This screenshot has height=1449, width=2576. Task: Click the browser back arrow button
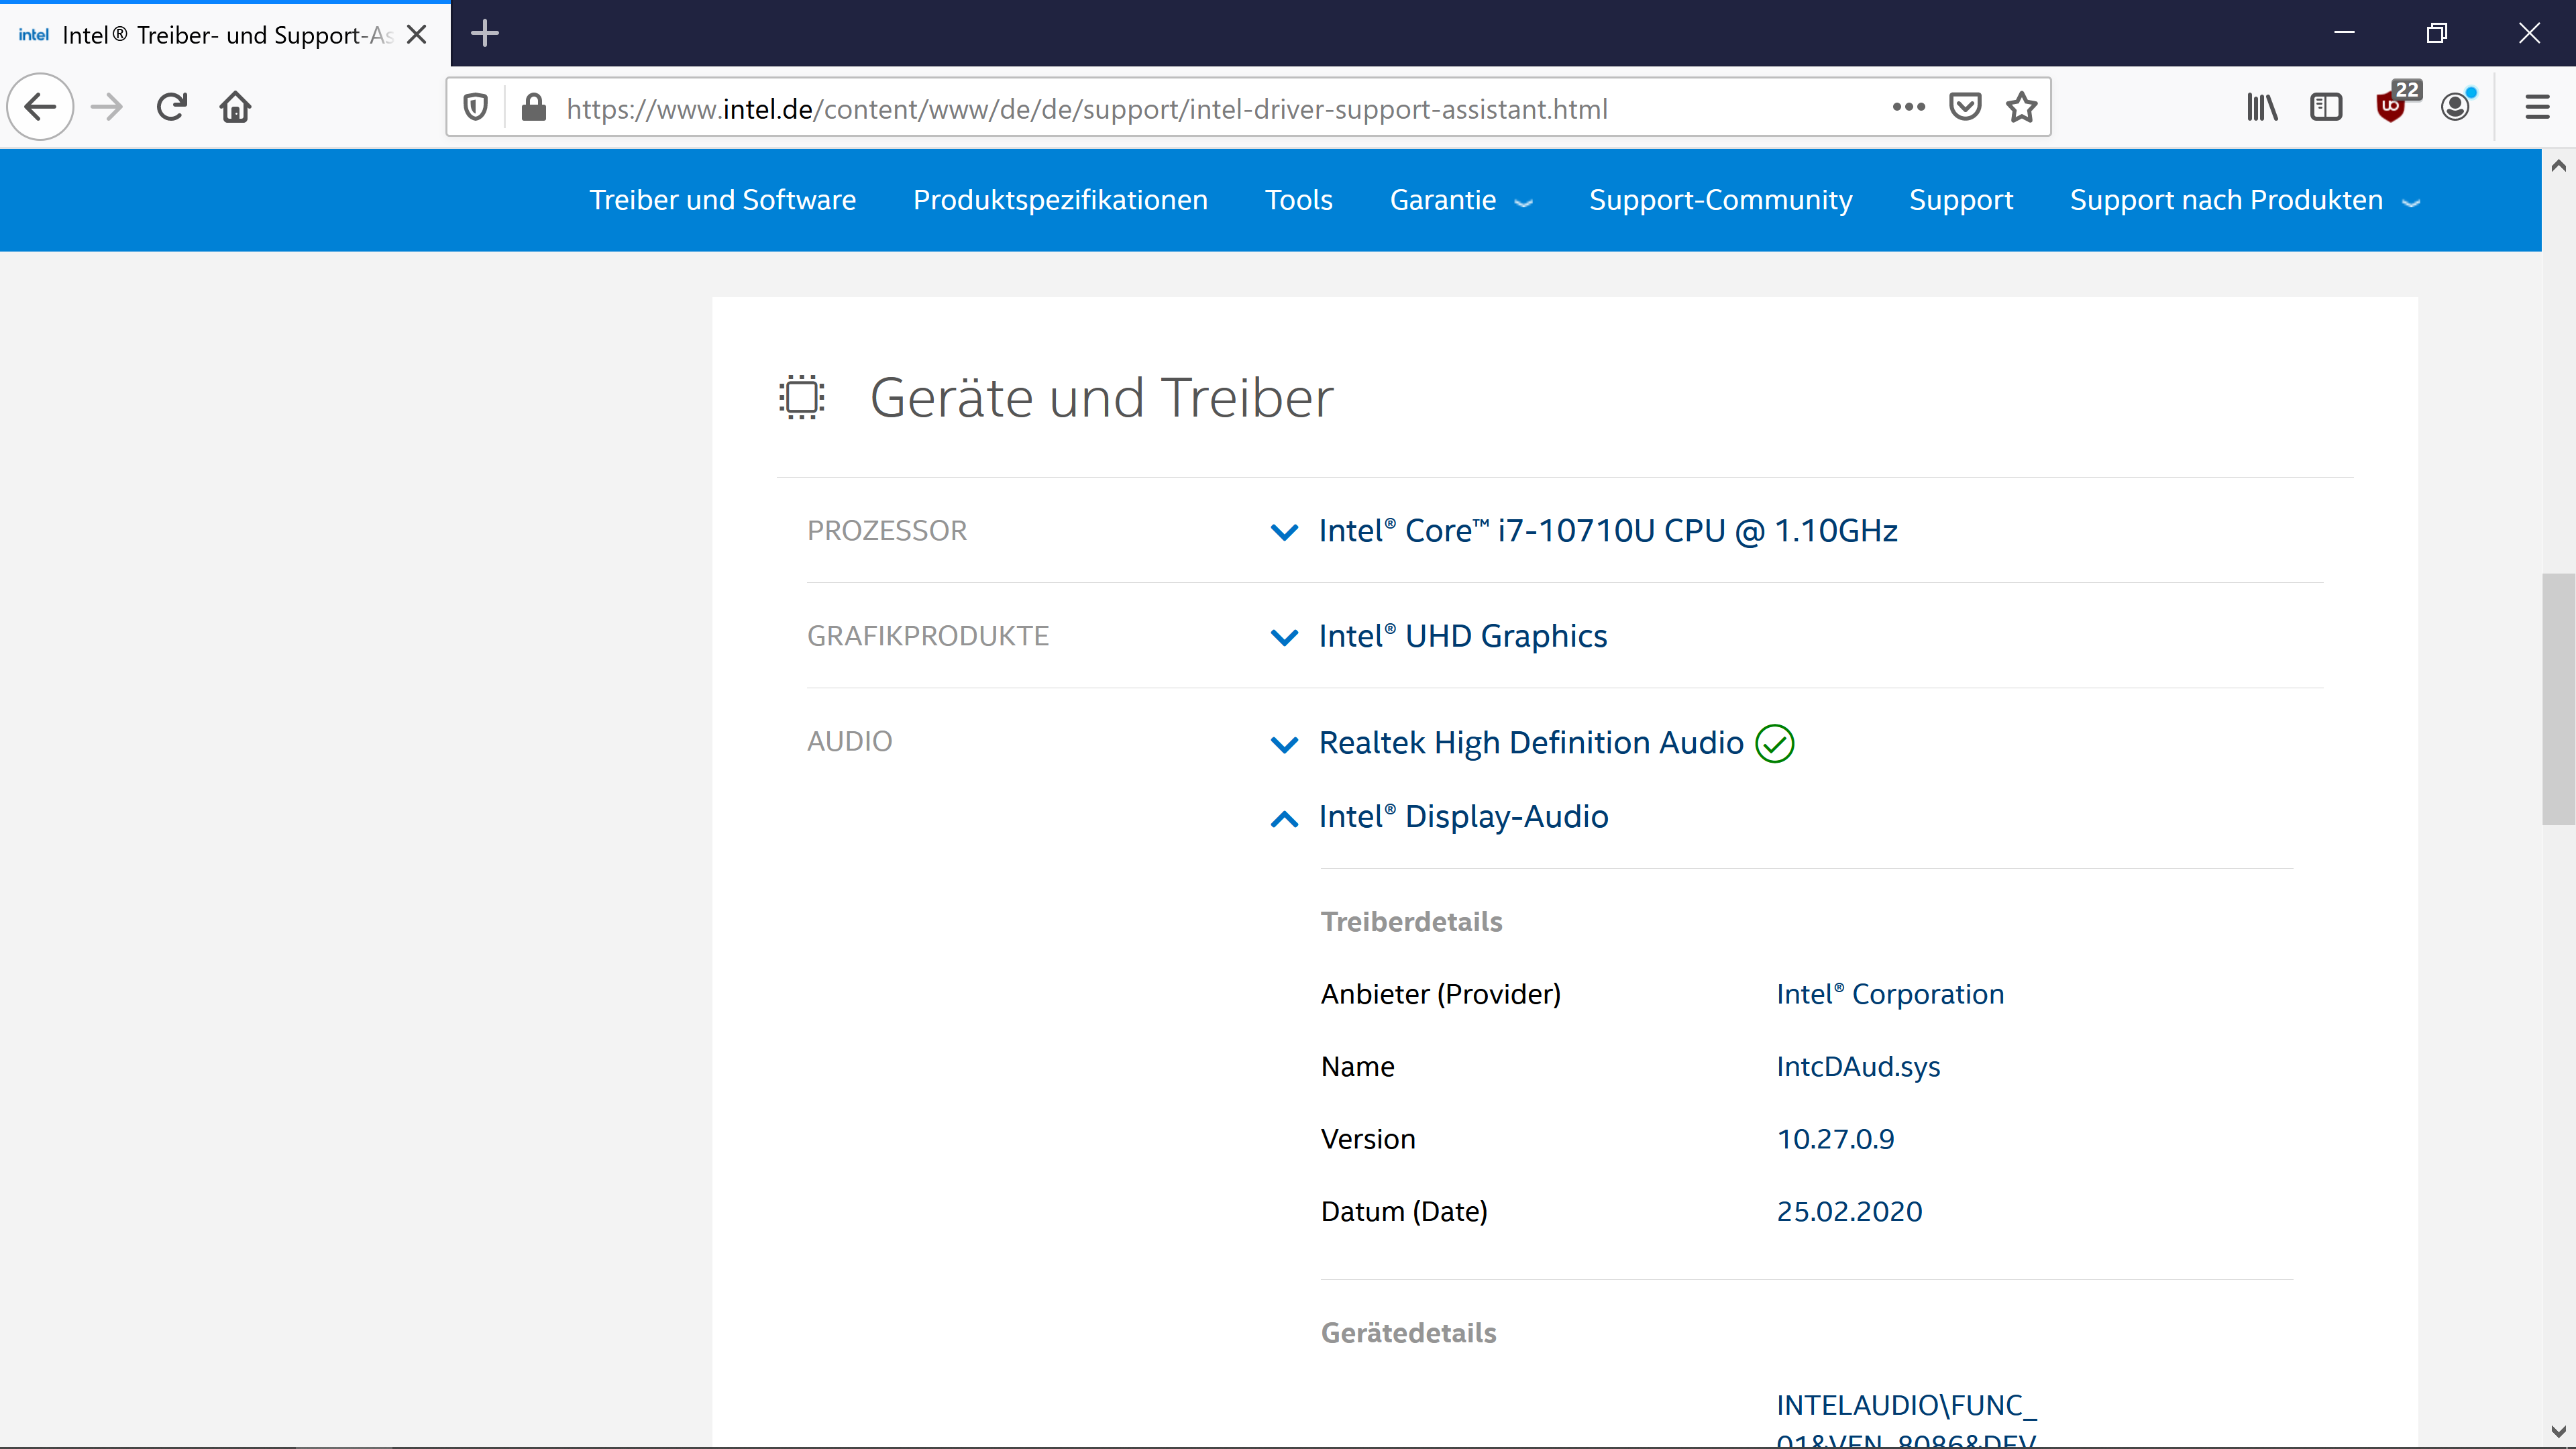coord(40,107)
